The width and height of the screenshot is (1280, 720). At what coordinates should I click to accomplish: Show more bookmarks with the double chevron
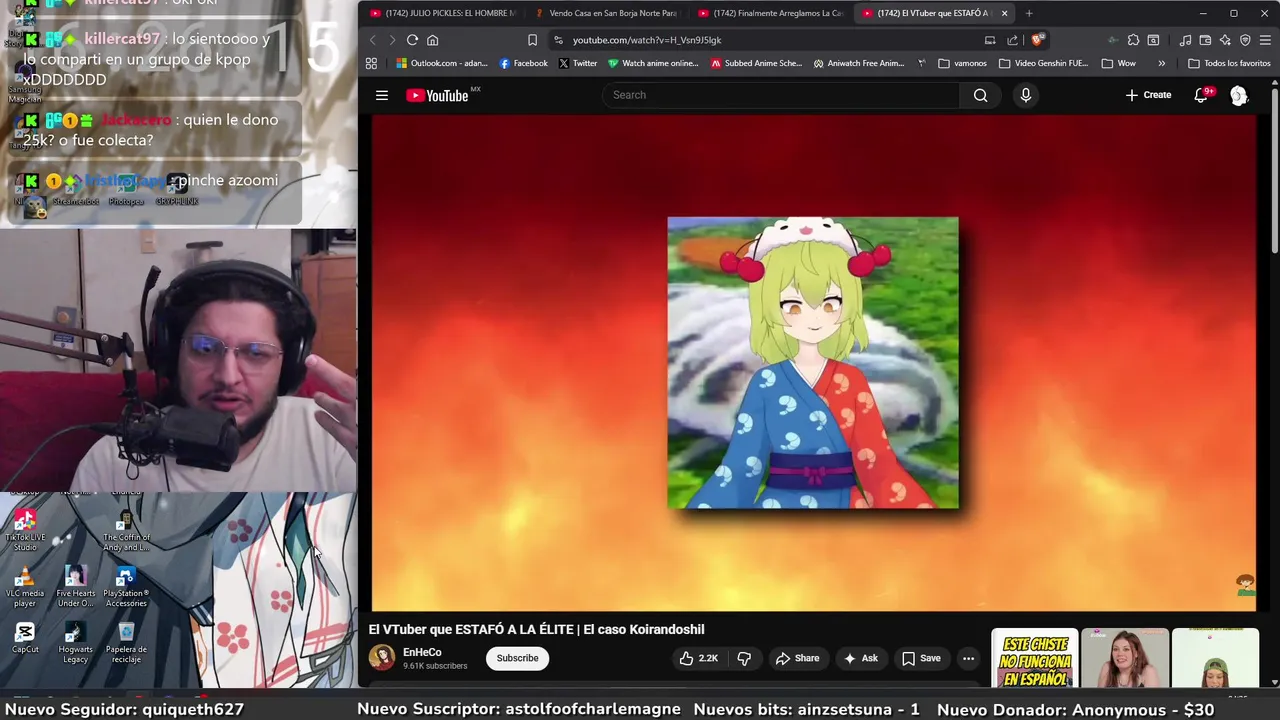tap(1161, 63)
